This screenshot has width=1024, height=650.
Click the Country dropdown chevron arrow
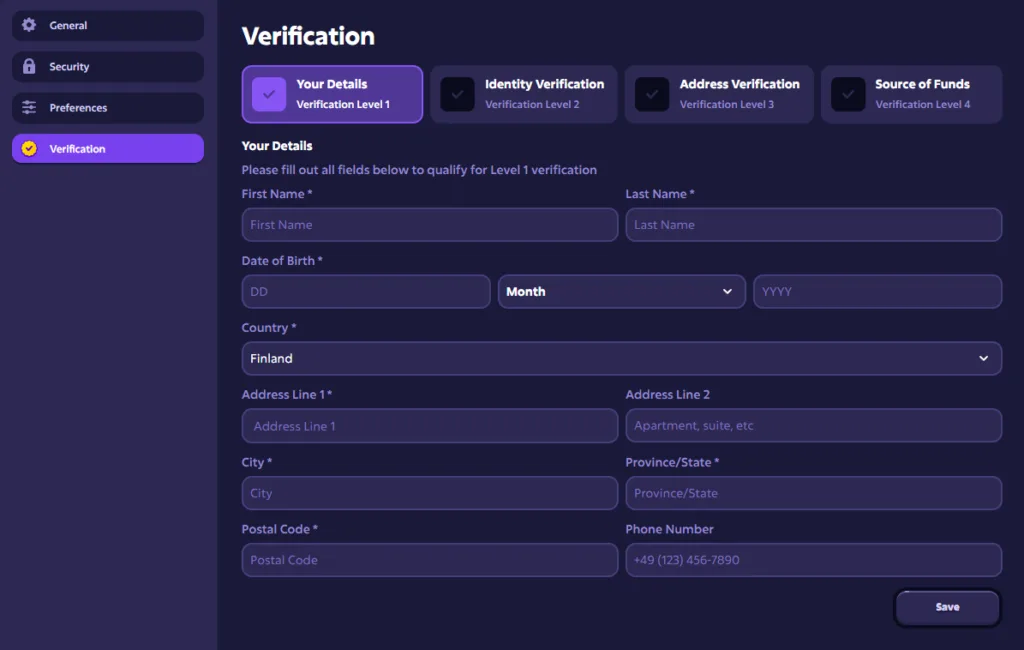[x=983, y=358]
